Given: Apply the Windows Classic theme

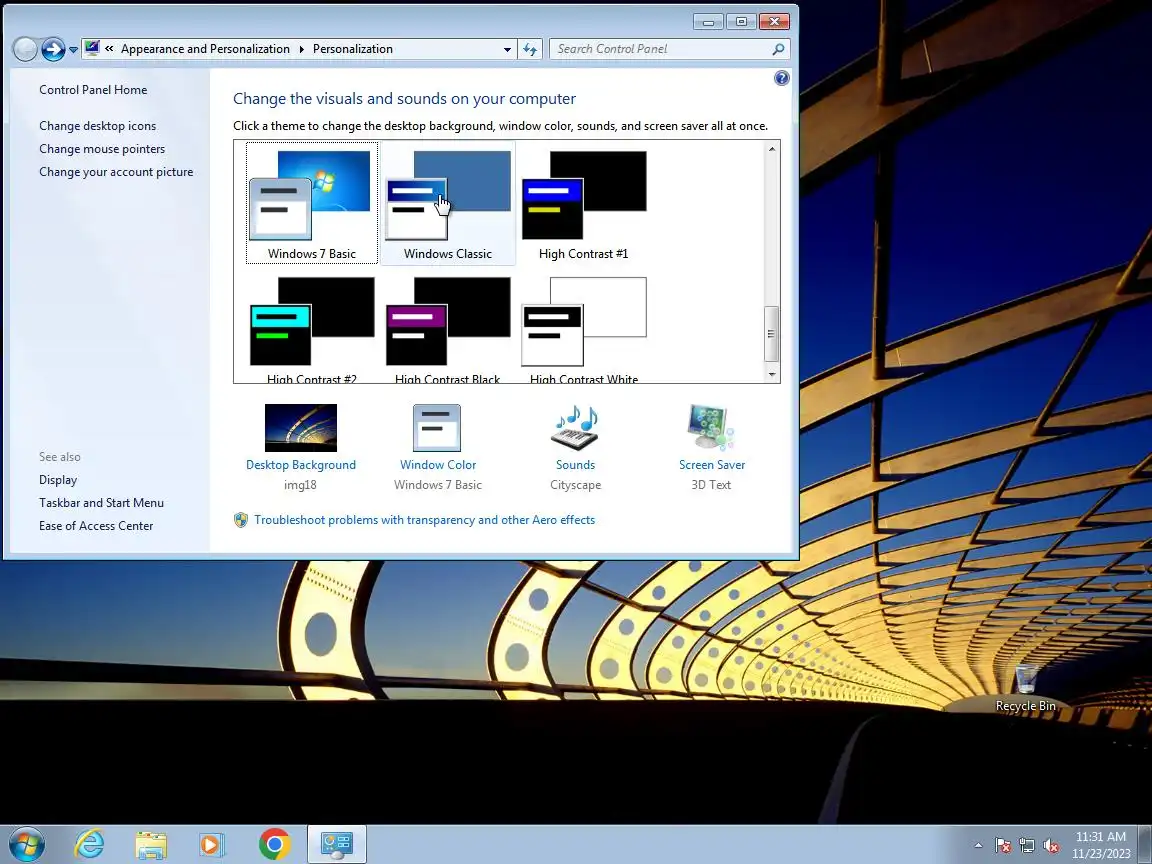Looking at the screenshot, I should 447,203.
